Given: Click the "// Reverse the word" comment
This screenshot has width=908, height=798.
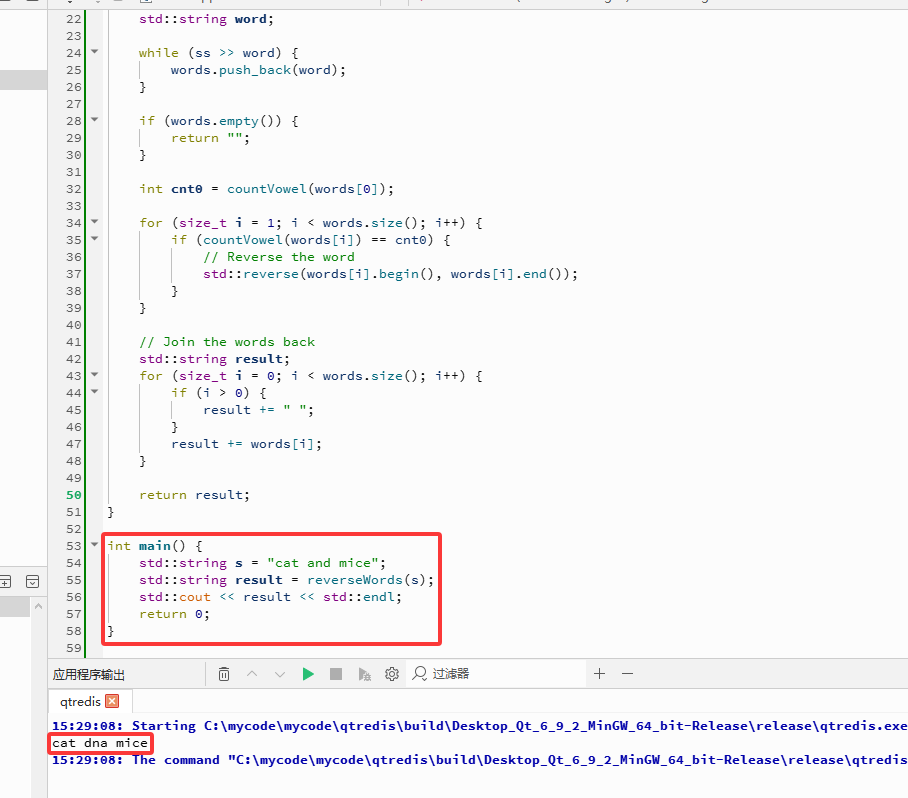Looking at the screenshot, I should (279, 257).
